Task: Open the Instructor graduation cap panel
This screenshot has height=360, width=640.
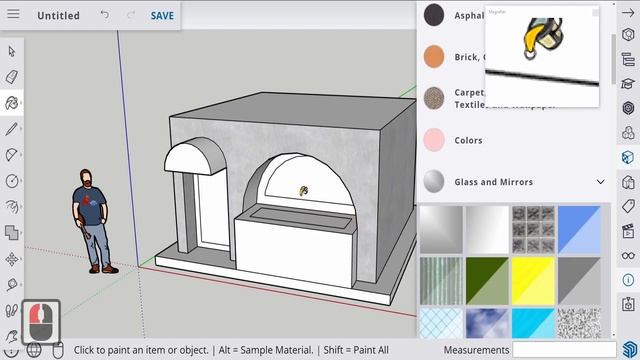Action: [628, 84]
